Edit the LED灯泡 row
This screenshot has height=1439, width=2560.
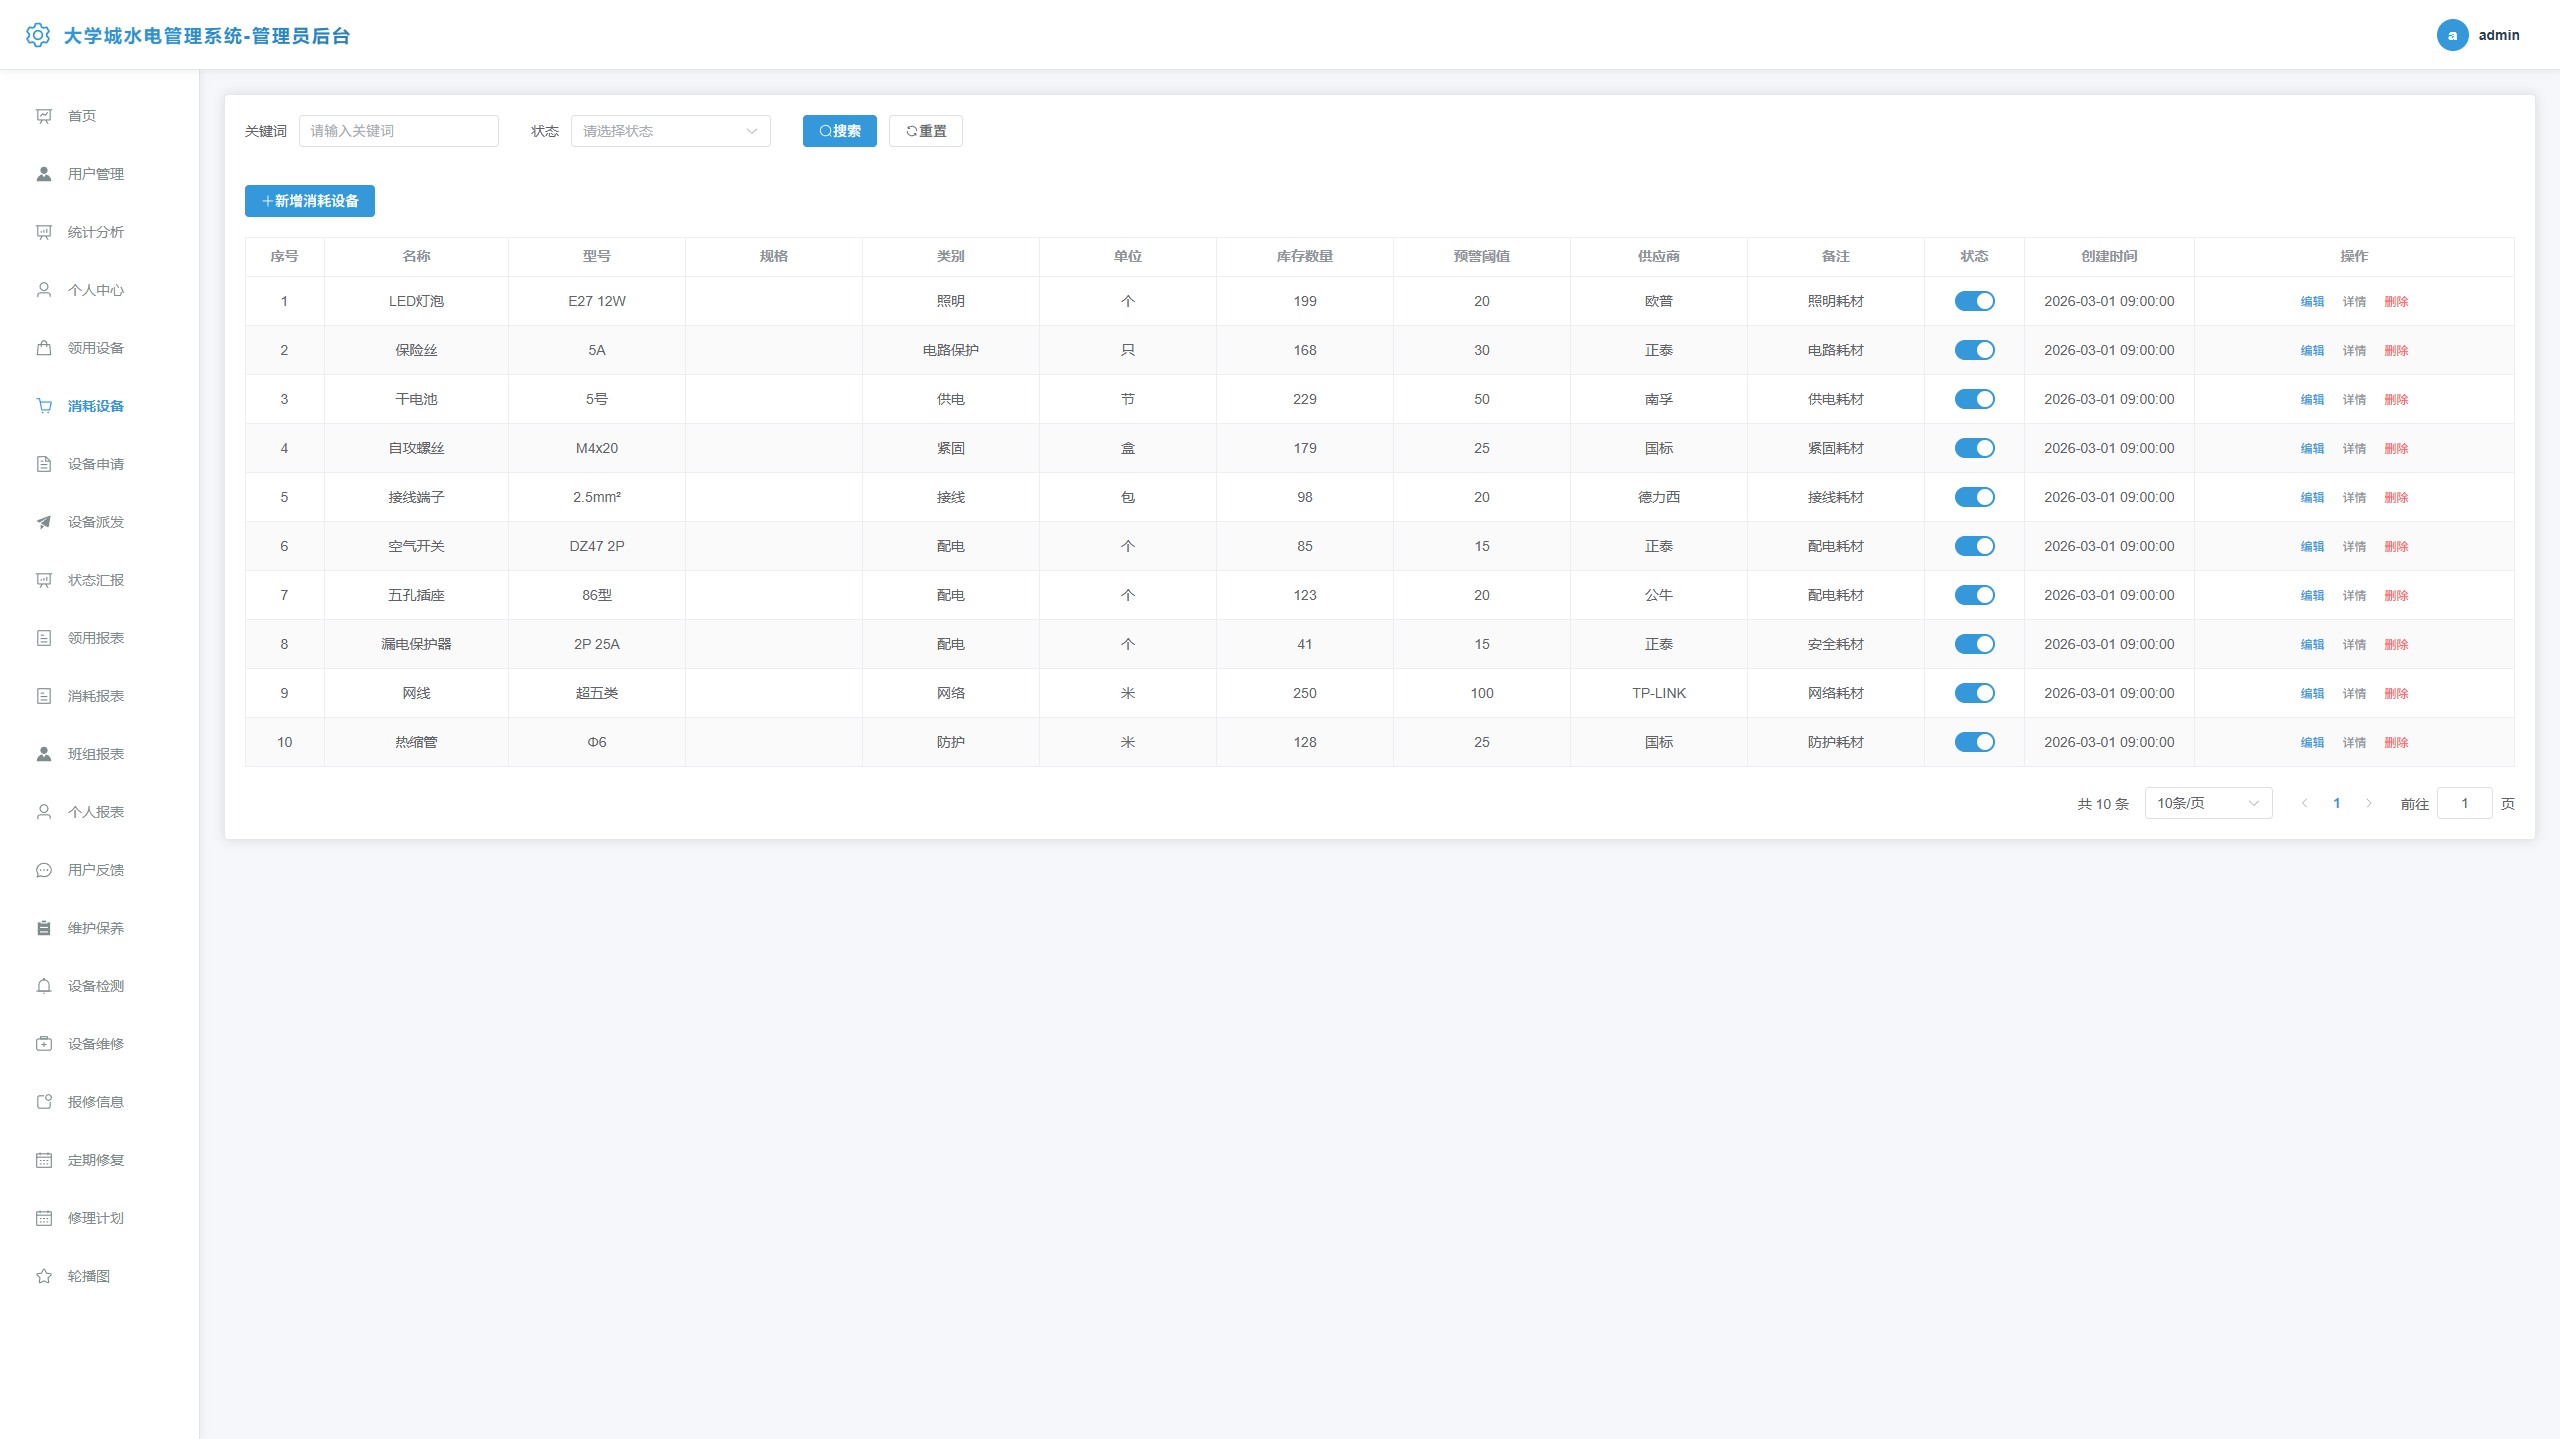point(2312,301)
